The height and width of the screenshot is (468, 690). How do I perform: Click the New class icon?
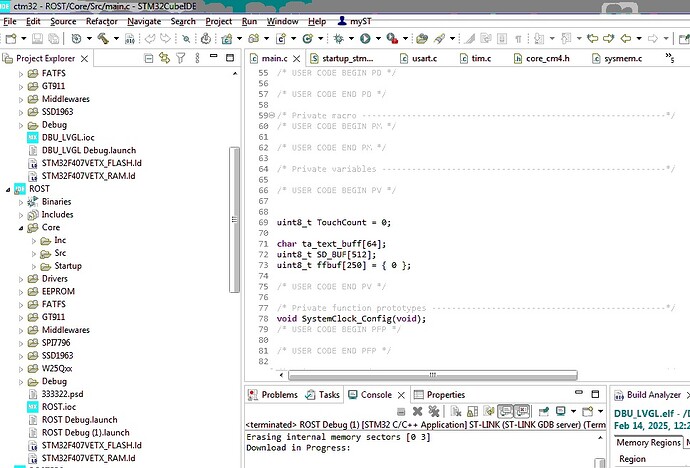click(x=308, y=39)
